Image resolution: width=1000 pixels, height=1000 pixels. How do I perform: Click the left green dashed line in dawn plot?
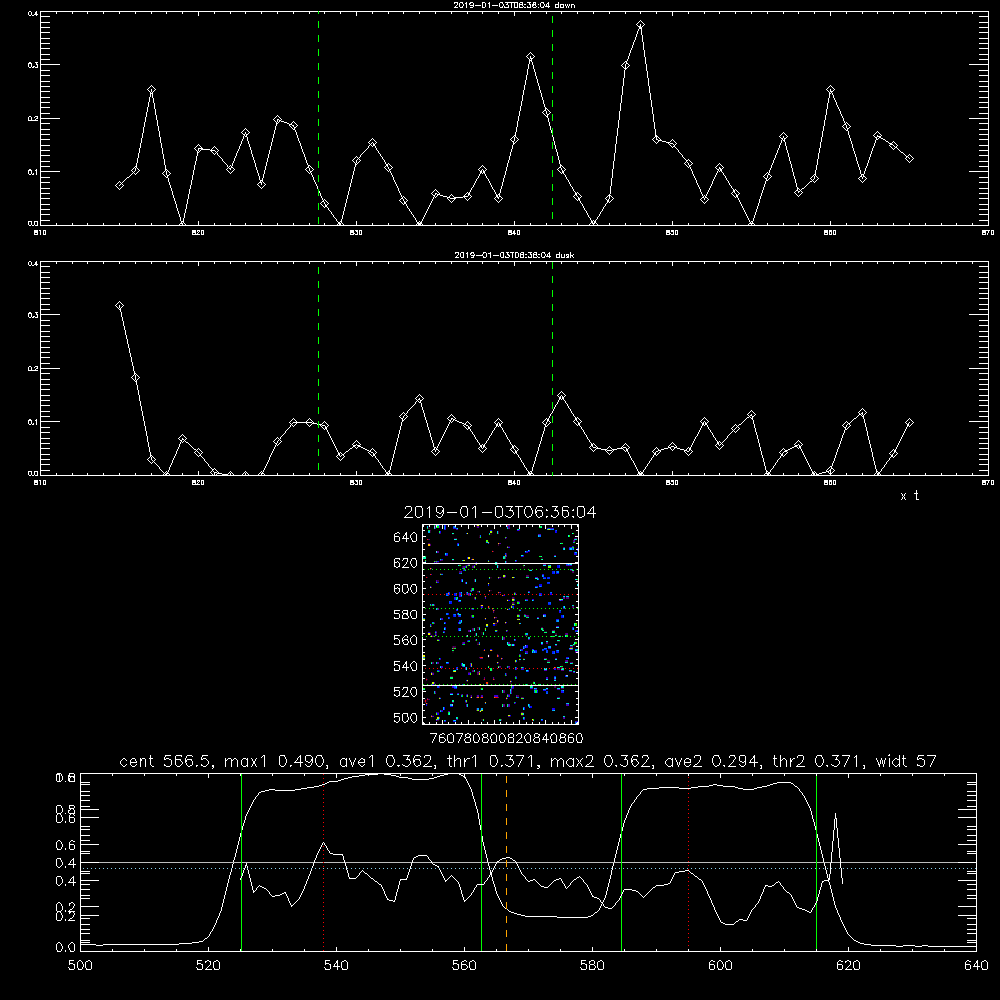(x=318, y=119)
